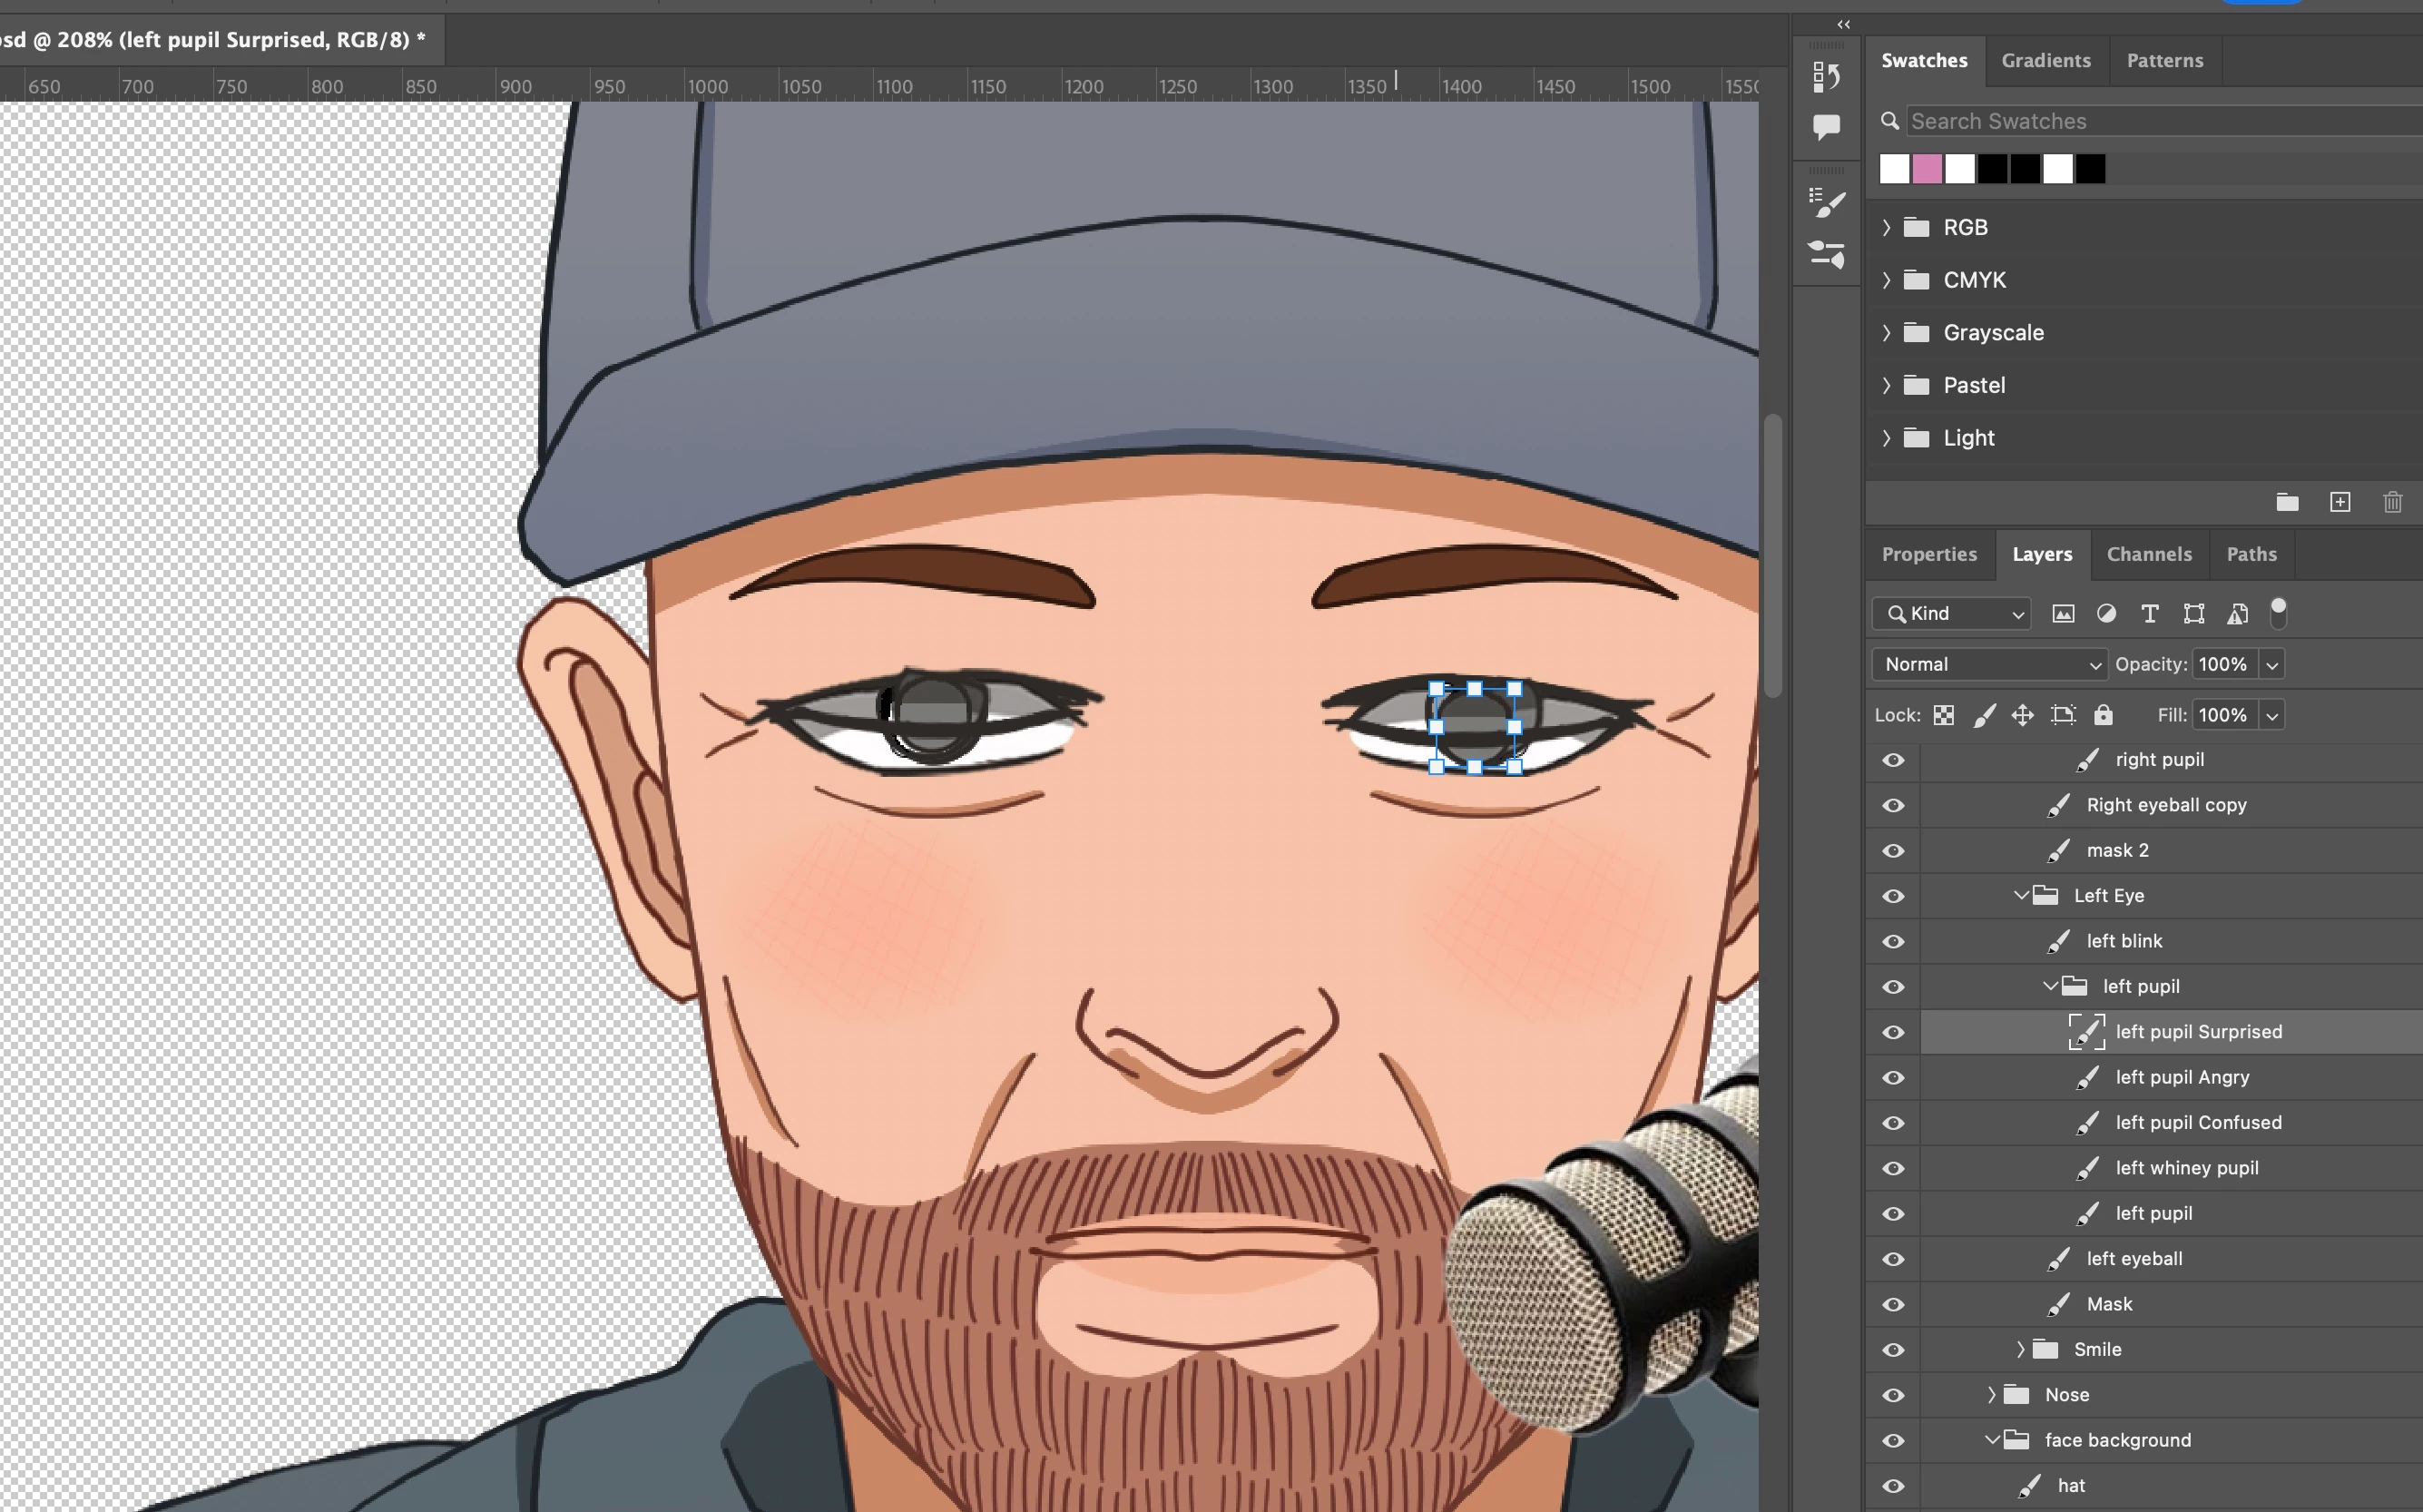Pick the pink color swatch
This screenshot has width=2423, height=1512.
pyautogui.click(x=1927, y=169)
